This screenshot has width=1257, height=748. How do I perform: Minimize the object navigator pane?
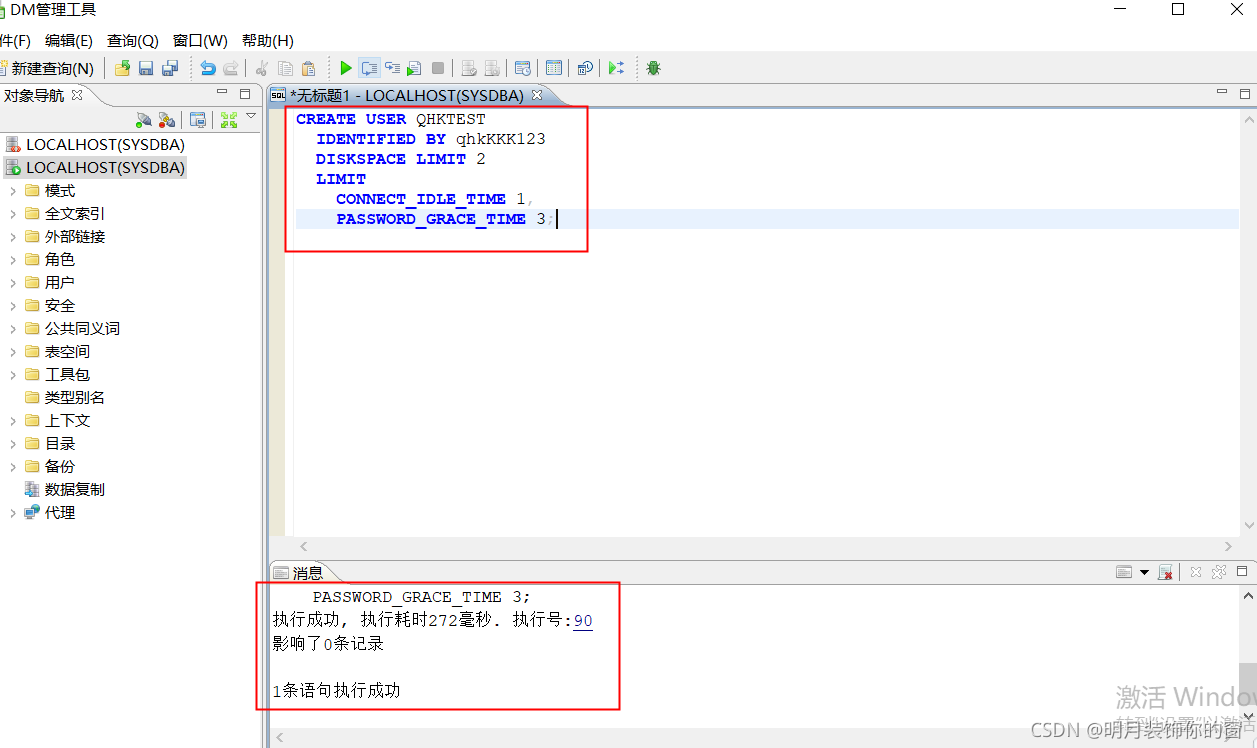222,93
